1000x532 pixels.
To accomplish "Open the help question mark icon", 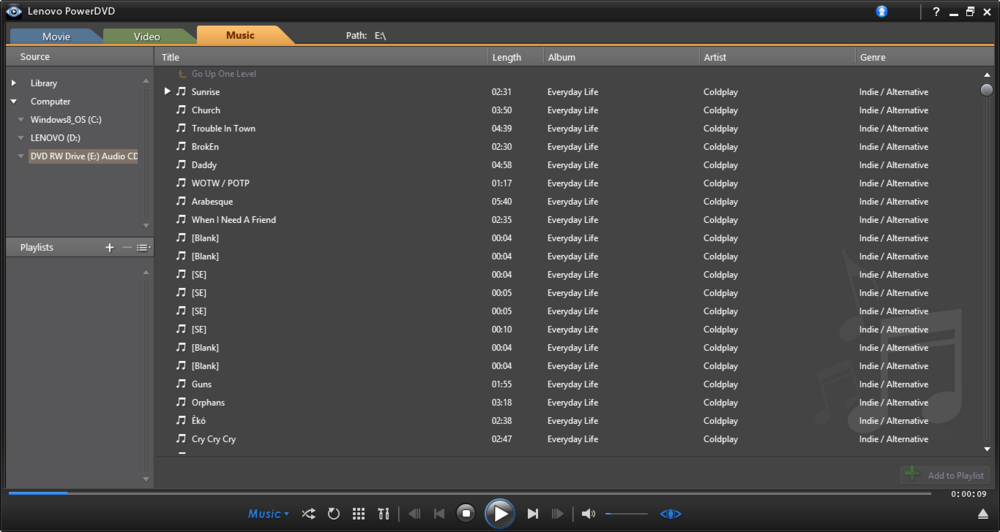I will 936,11.
